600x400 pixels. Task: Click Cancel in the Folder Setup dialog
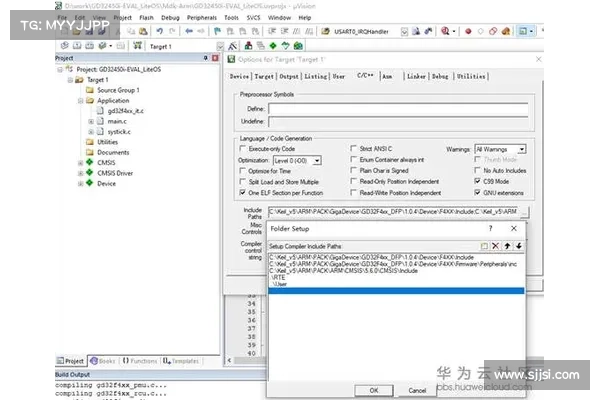click(417, 390)
